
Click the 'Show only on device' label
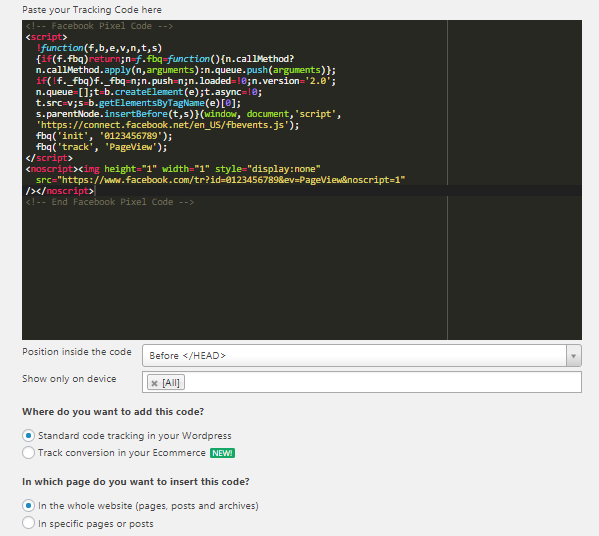coord(69,379)
